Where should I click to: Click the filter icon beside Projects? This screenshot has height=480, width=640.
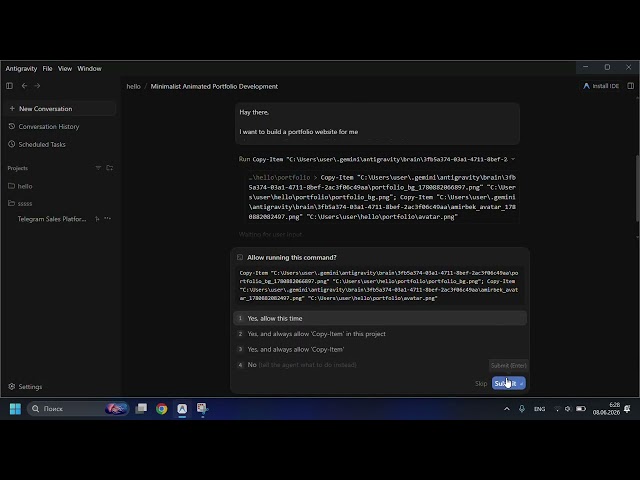98,168
